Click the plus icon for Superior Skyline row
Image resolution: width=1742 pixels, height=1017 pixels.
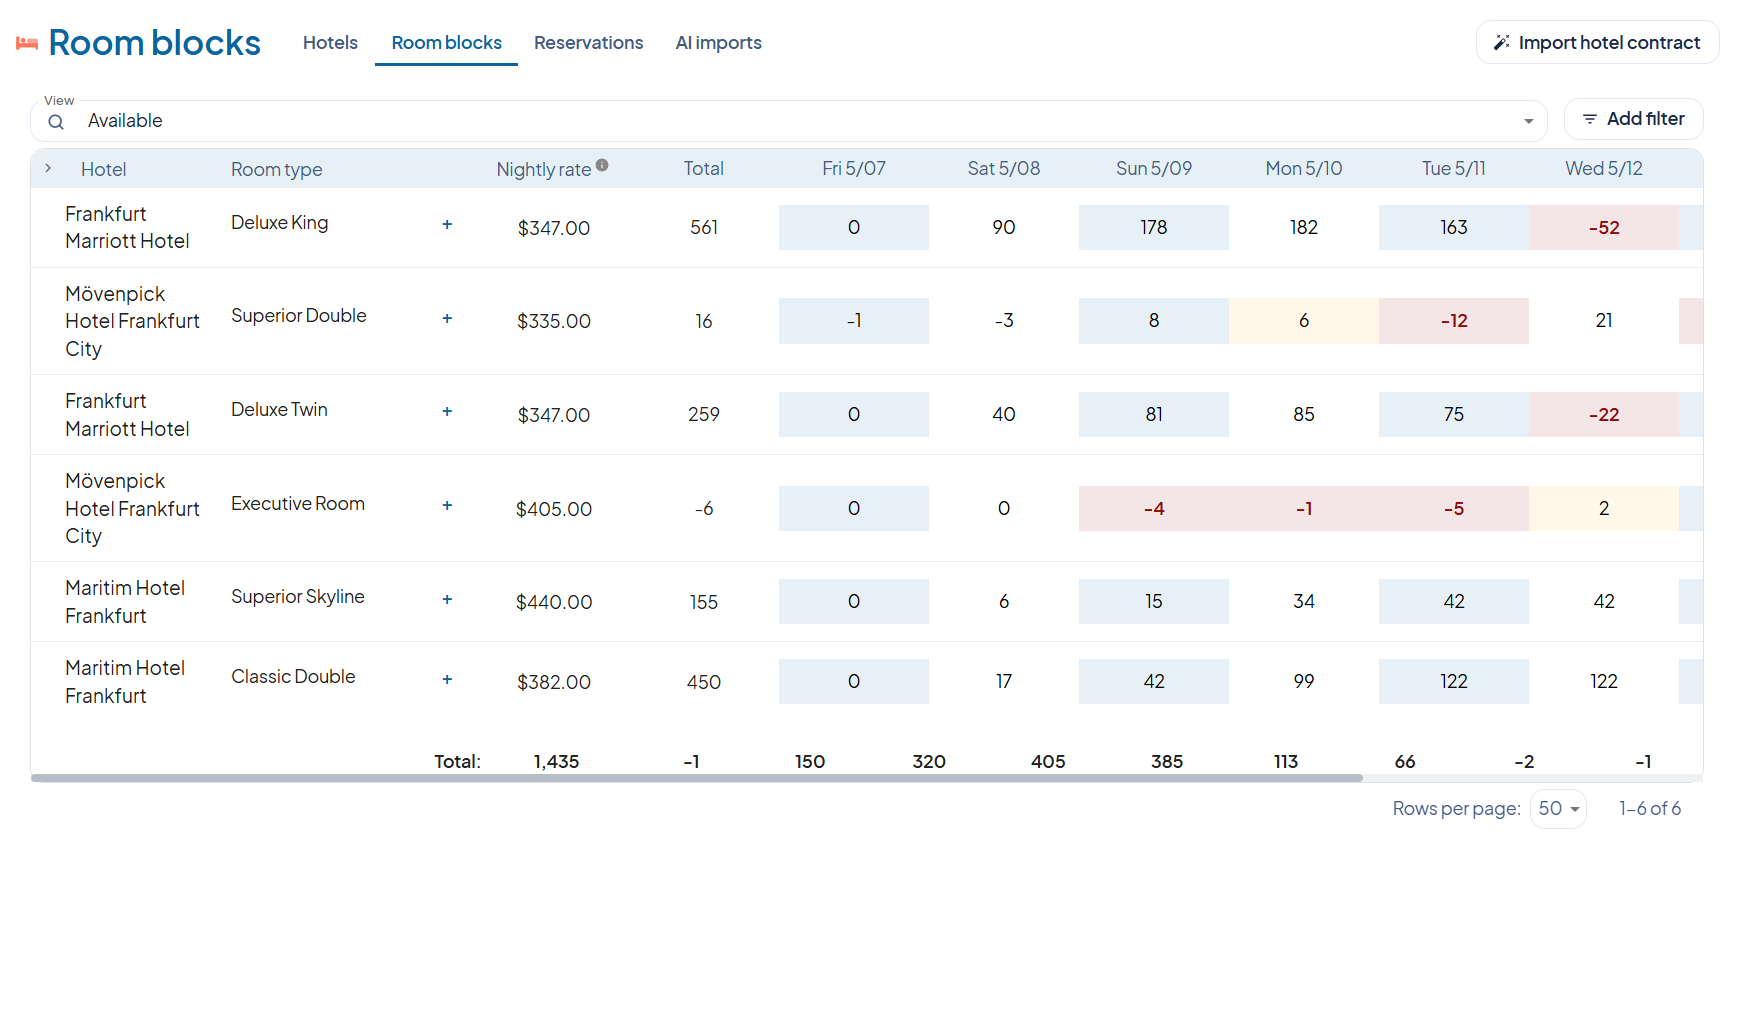click(x=447, y=599)
